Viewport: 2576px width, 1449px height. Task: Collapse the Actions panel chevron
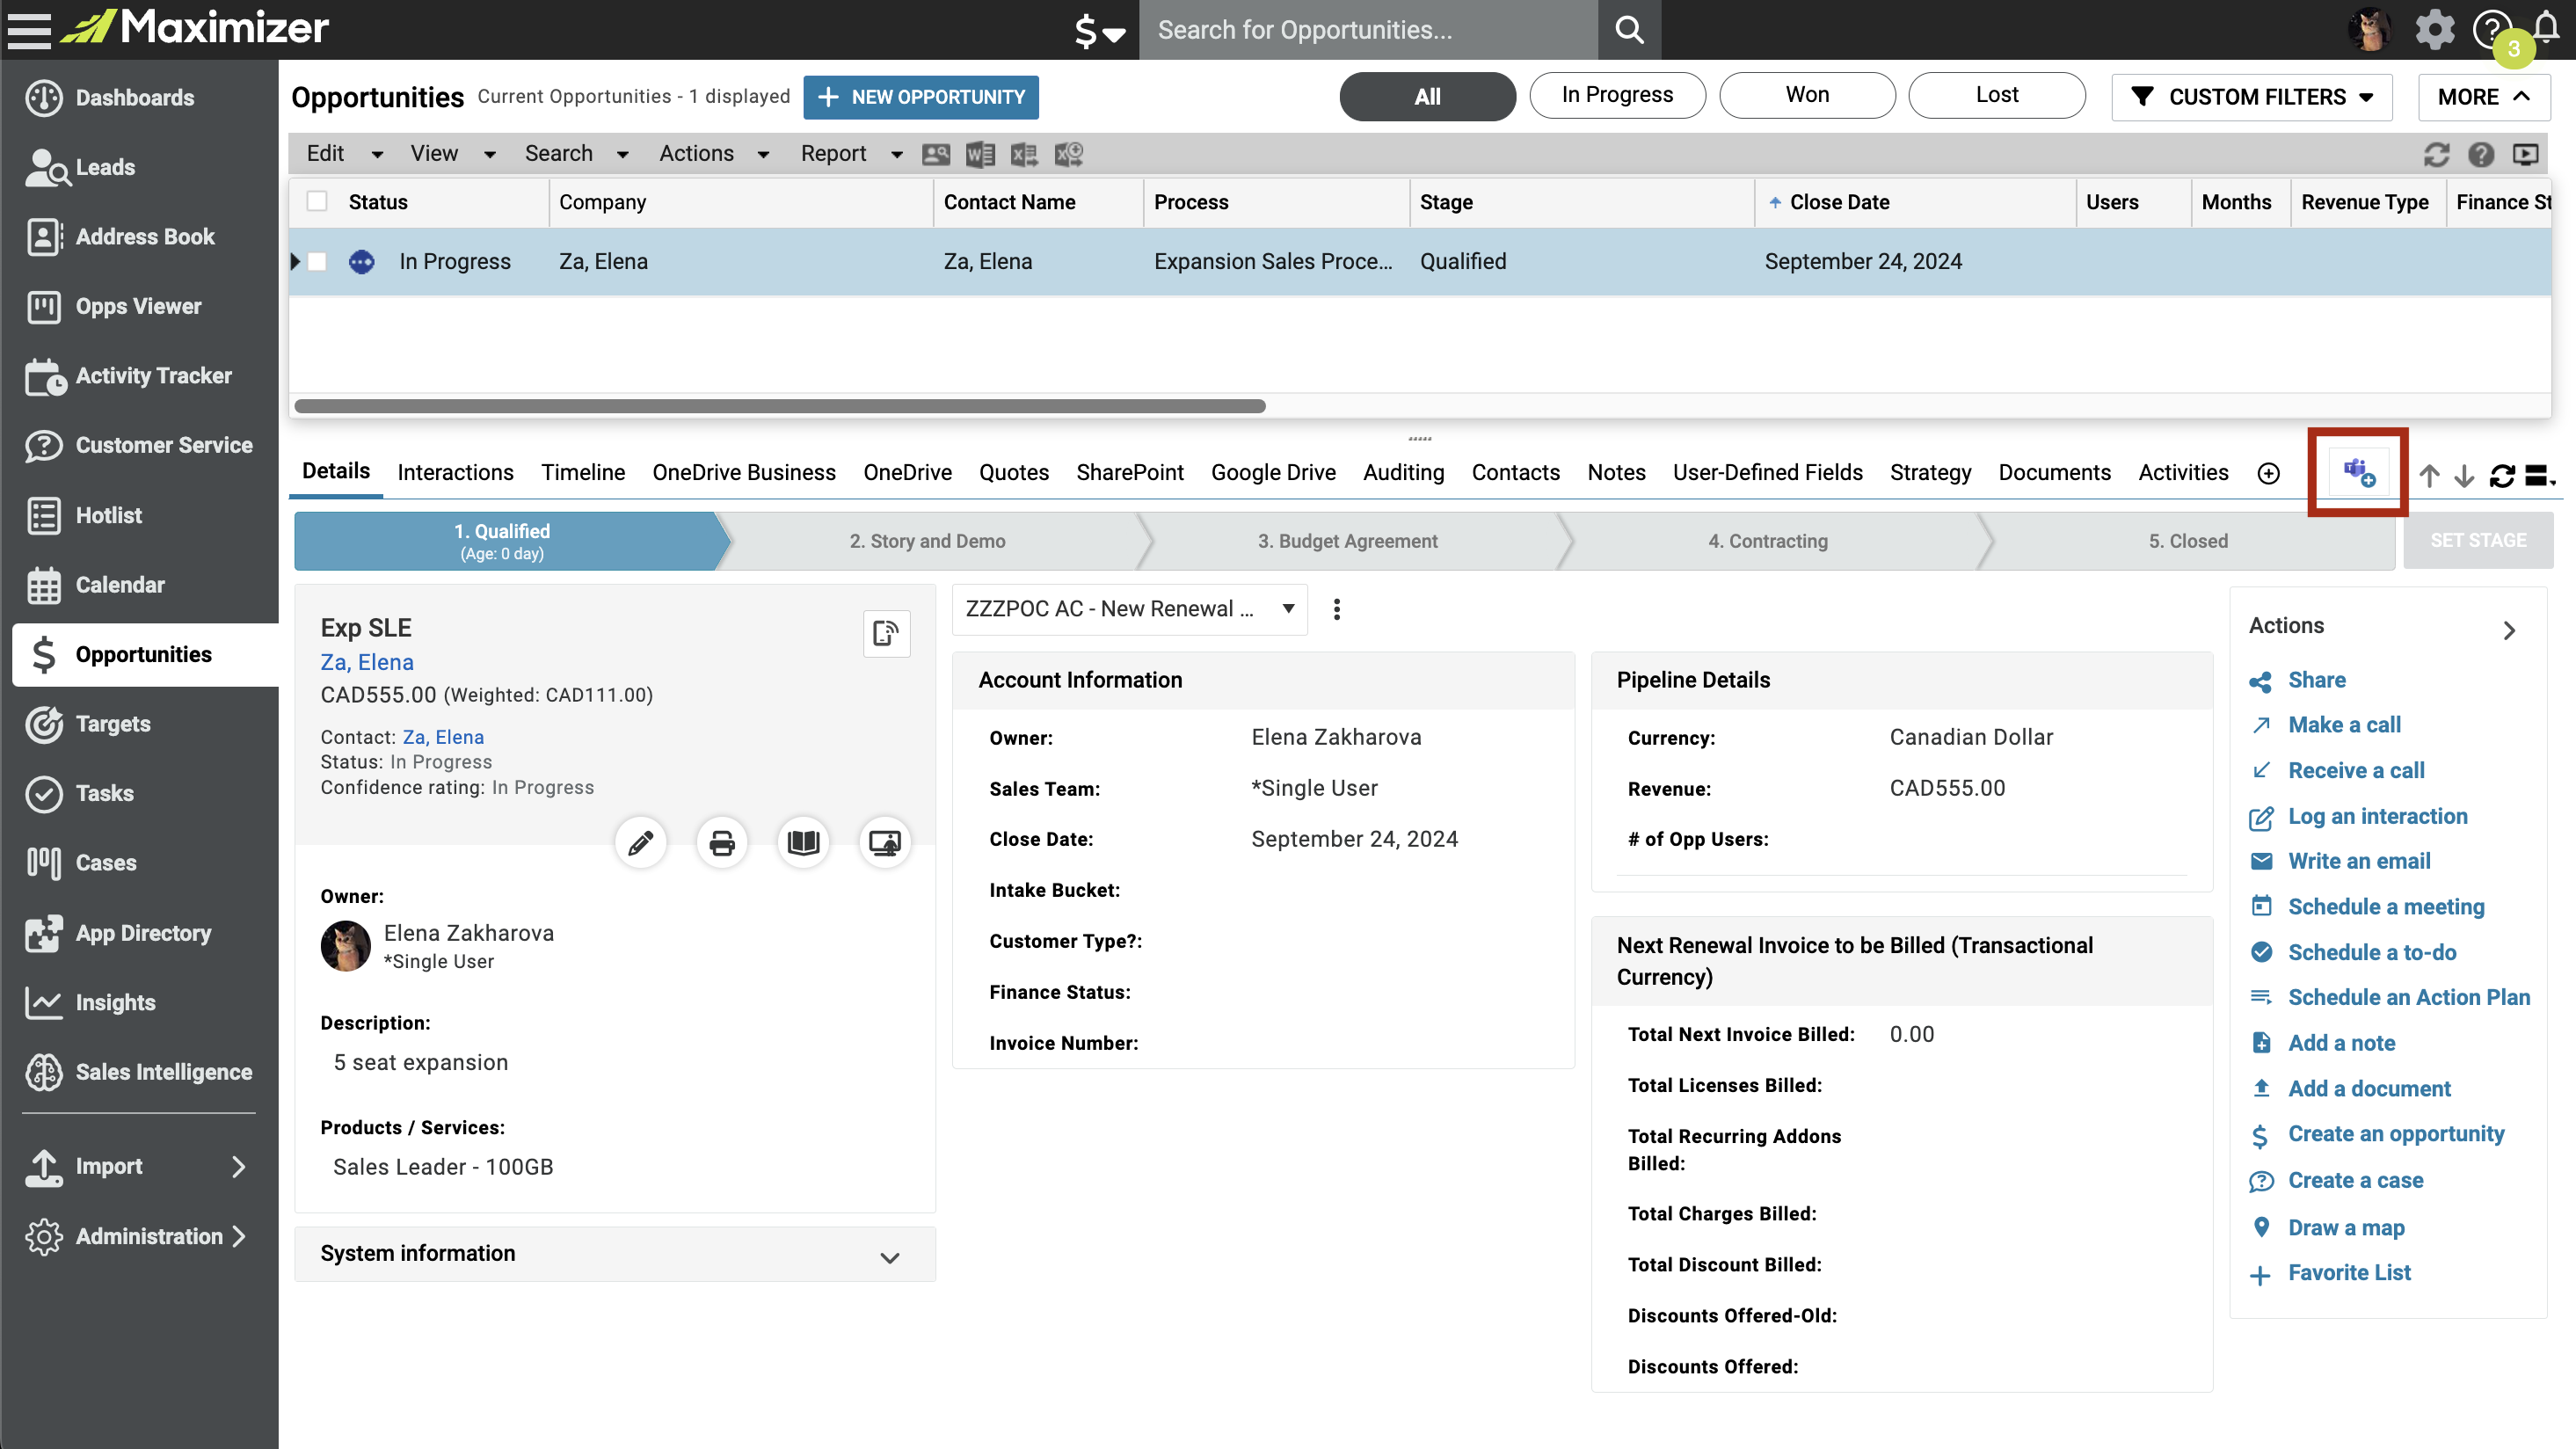pyautogui.click(x=2509, y=630)
